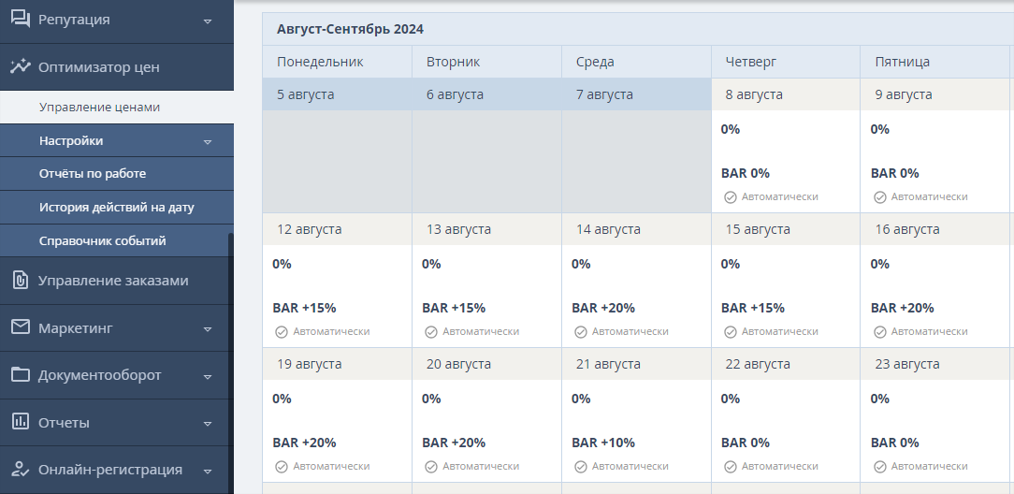Click BAR +10% on 21 августа
This screenshot has width=1014, height=494.
coord(603,443)
